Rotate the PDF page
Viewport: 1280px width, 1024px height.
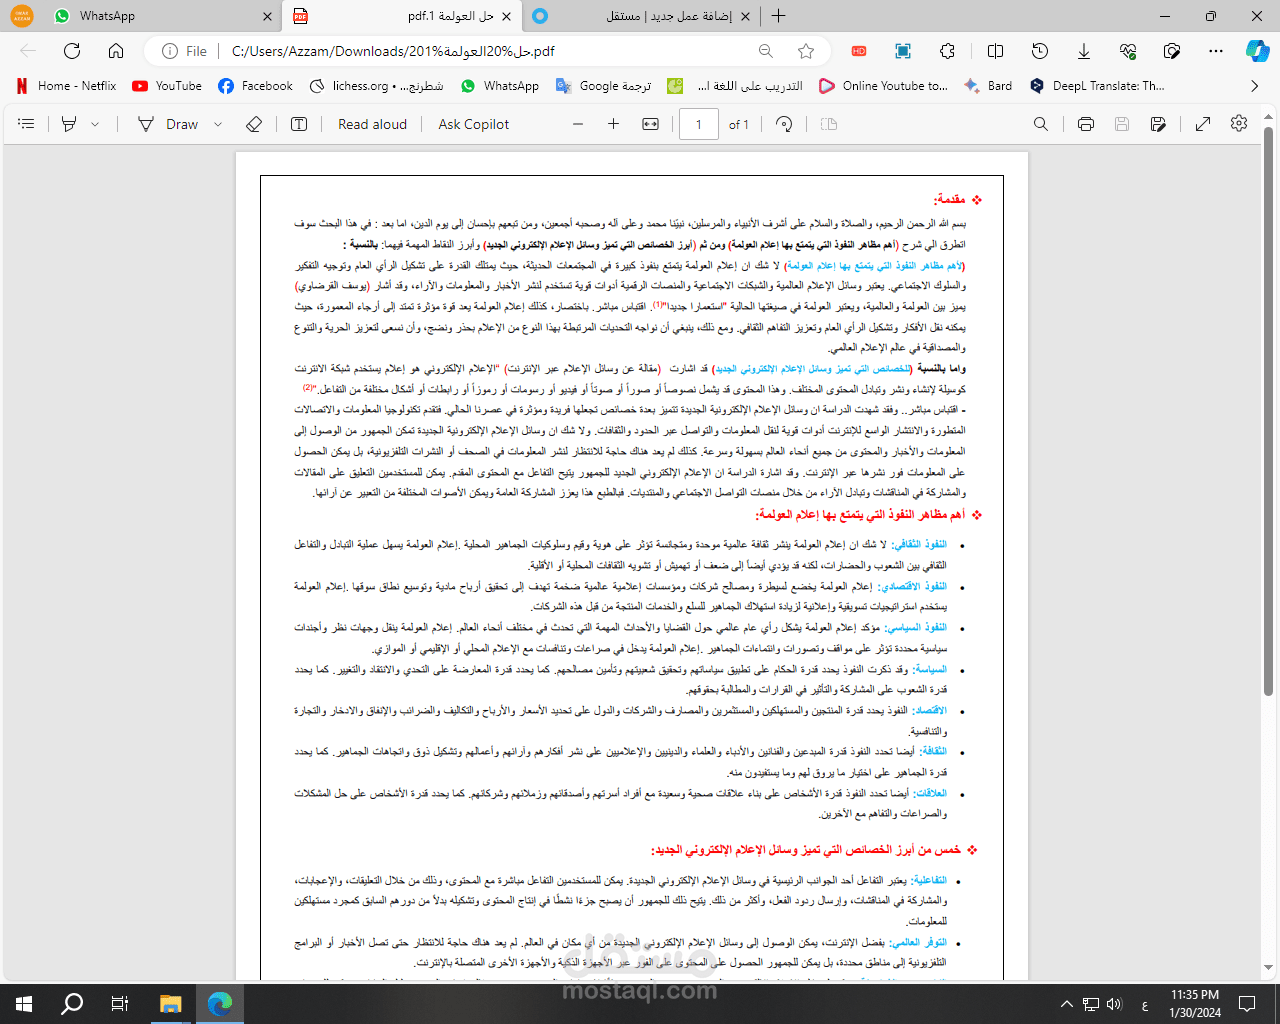point(784,124)
